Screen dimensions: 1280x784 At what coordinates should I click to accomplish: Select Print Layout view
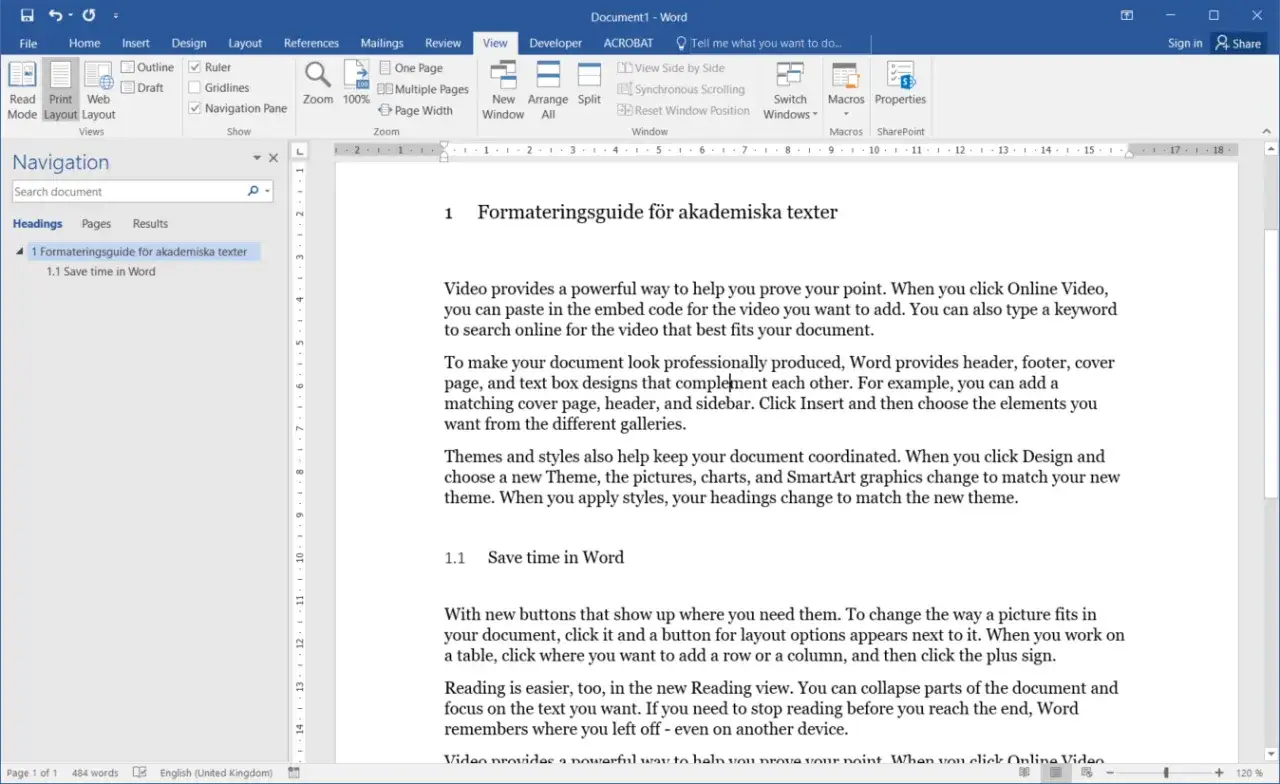click(61, 90)
